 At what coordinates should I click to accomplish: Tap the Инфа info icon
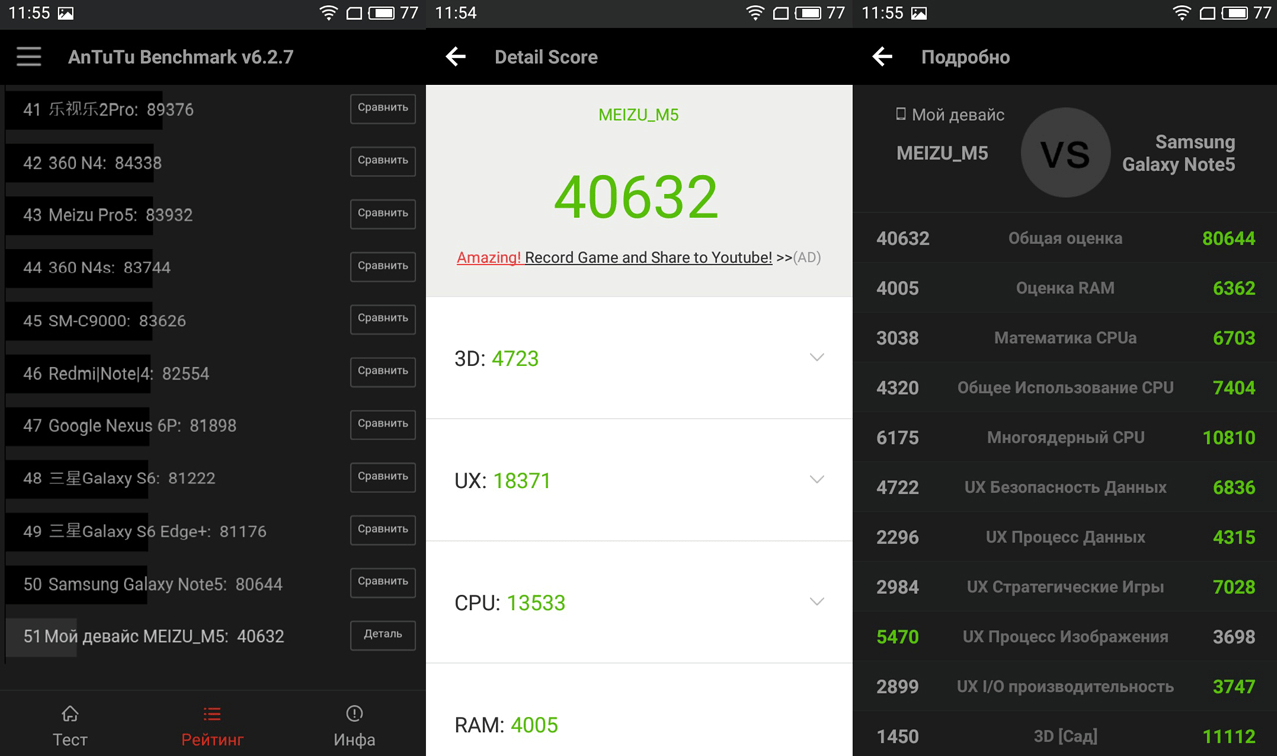(x=354, y=714)
